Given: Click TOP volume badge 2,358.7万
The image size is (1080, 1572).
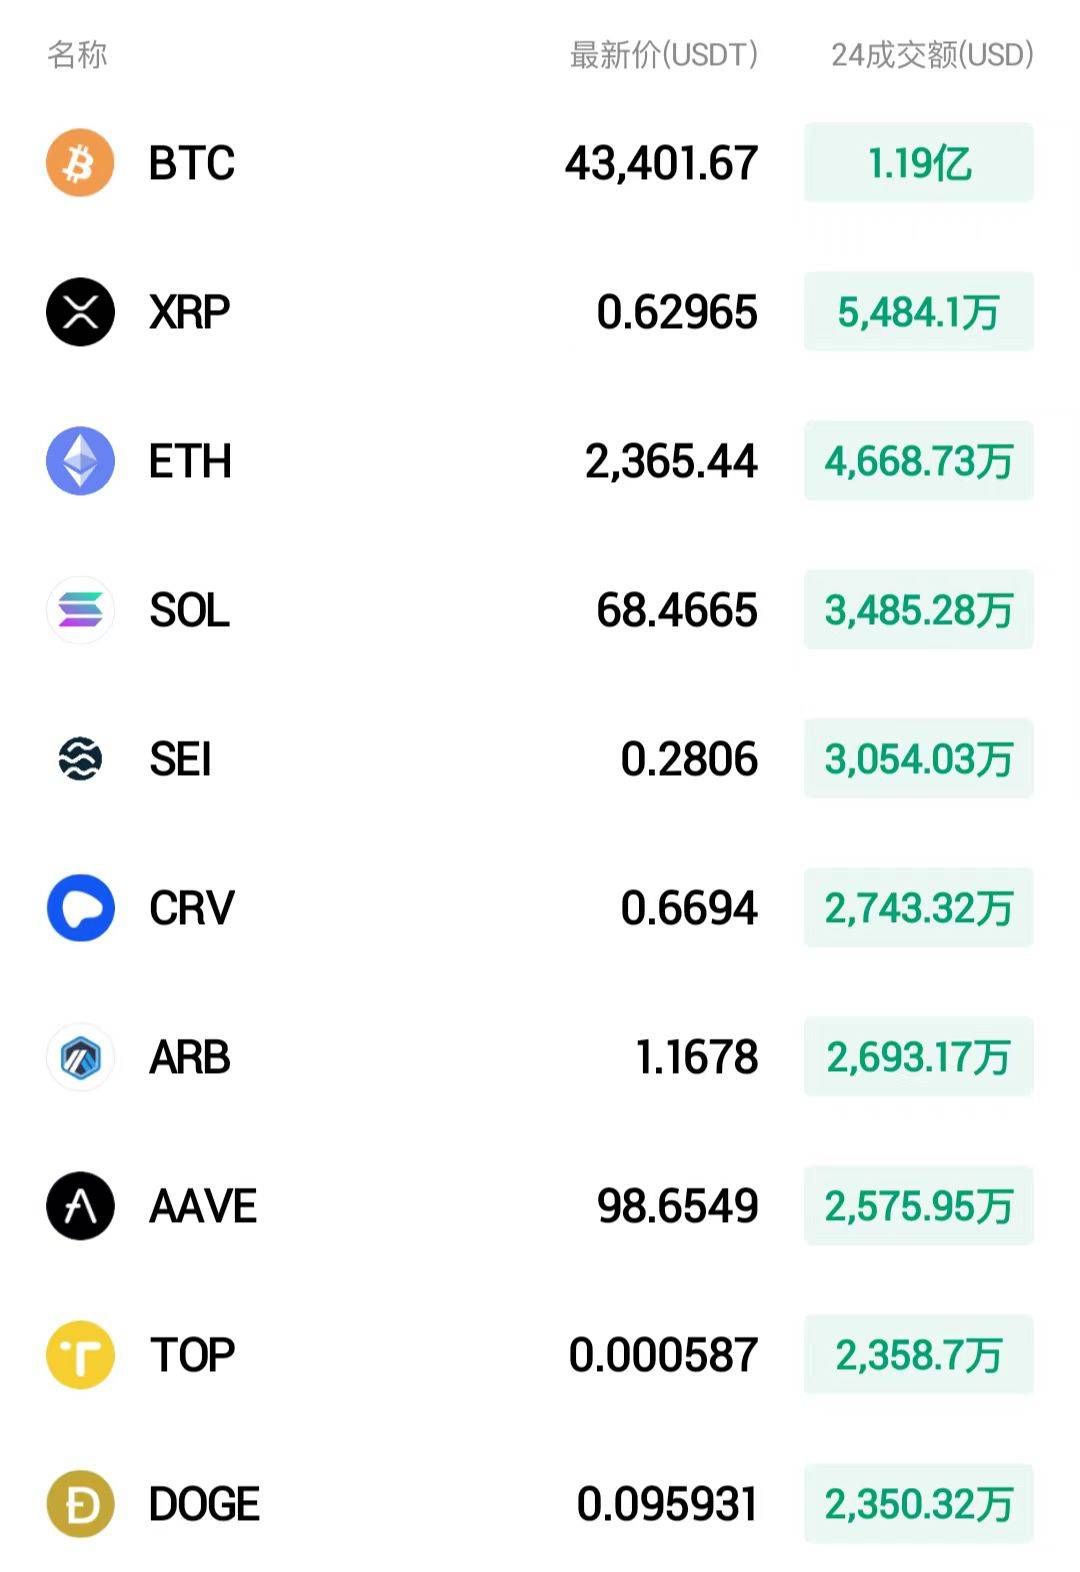Looking at the screenshot, I should tap(918, 1355).
